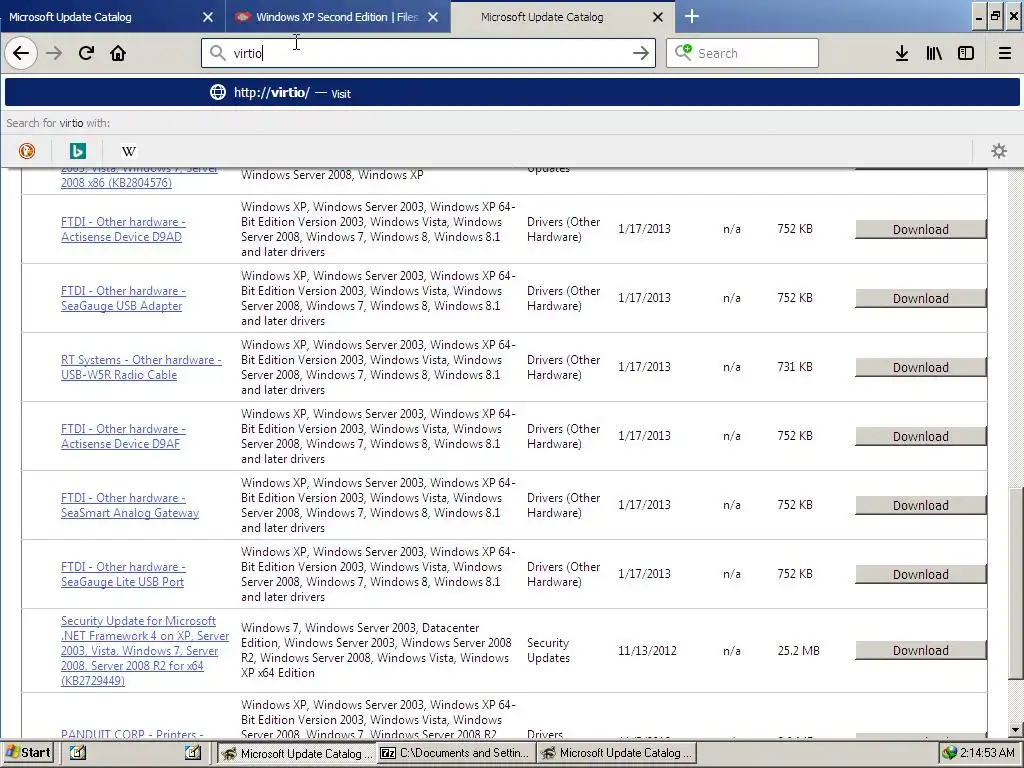This screenshot has width=1024, height=768.
Task: Open FTDI Actisense Device D9AF link
Action: pyautogui.click(x=123, y=436)
